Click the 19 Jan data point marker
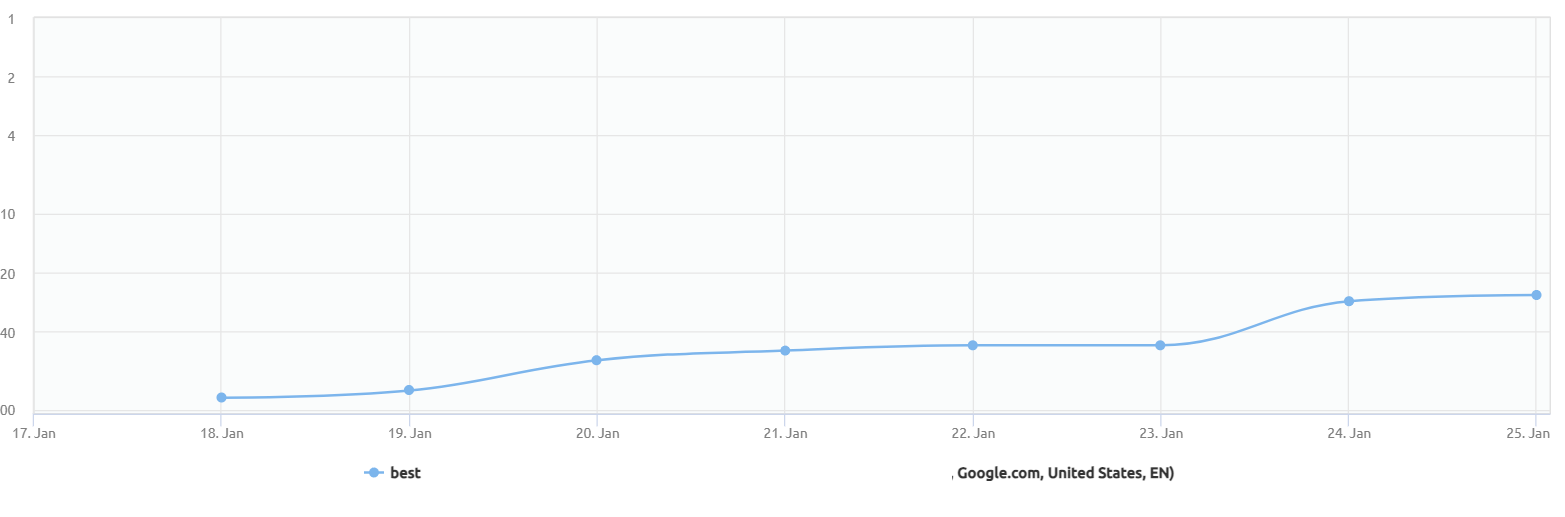The height and width of the screenshot is (517, 1565). pos(409,390)
